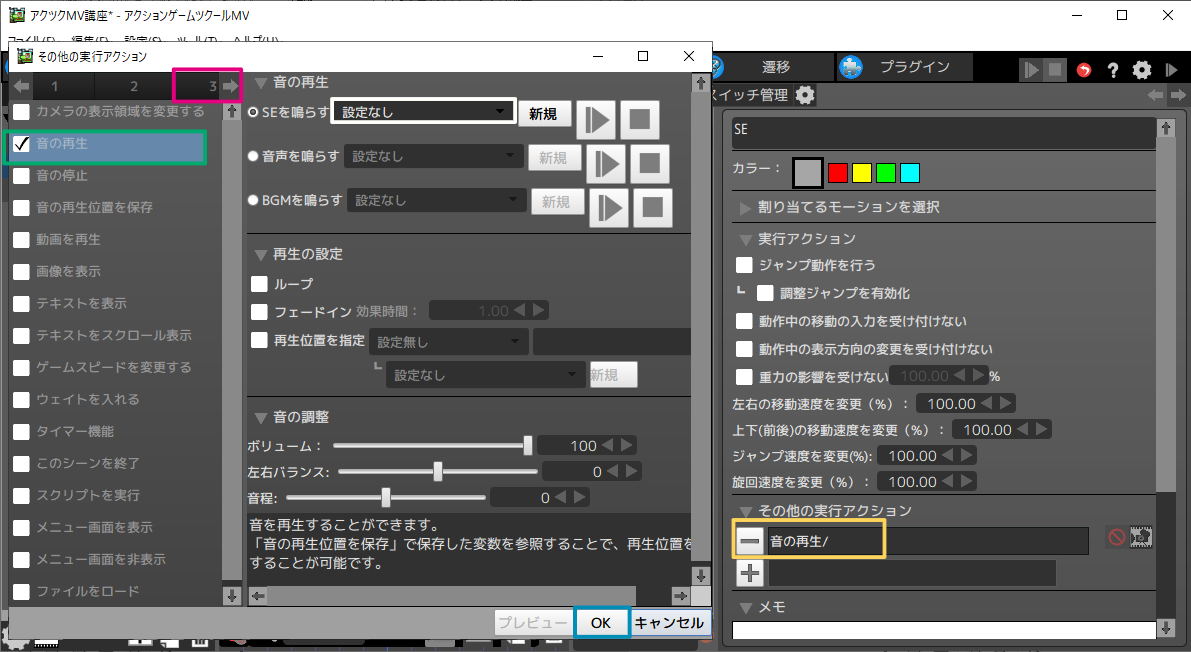Image resolution: width=1191 pixels, height=652 pixels.
Task: Toggle ジャンプ動作を行う checkbox
Action: [744, 265]
